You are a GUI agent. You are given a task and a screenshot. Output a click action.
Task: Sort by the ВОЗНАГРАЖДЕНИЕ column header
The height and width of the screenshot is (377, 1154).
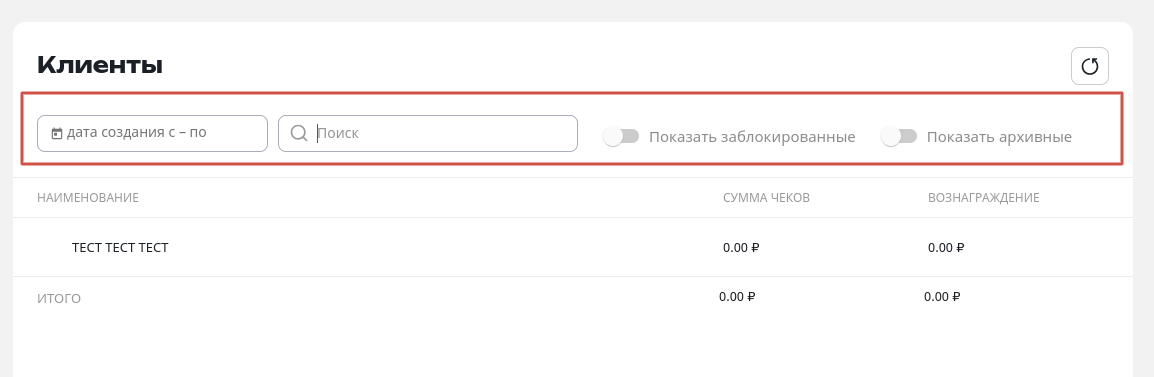(x=983, y=197)
